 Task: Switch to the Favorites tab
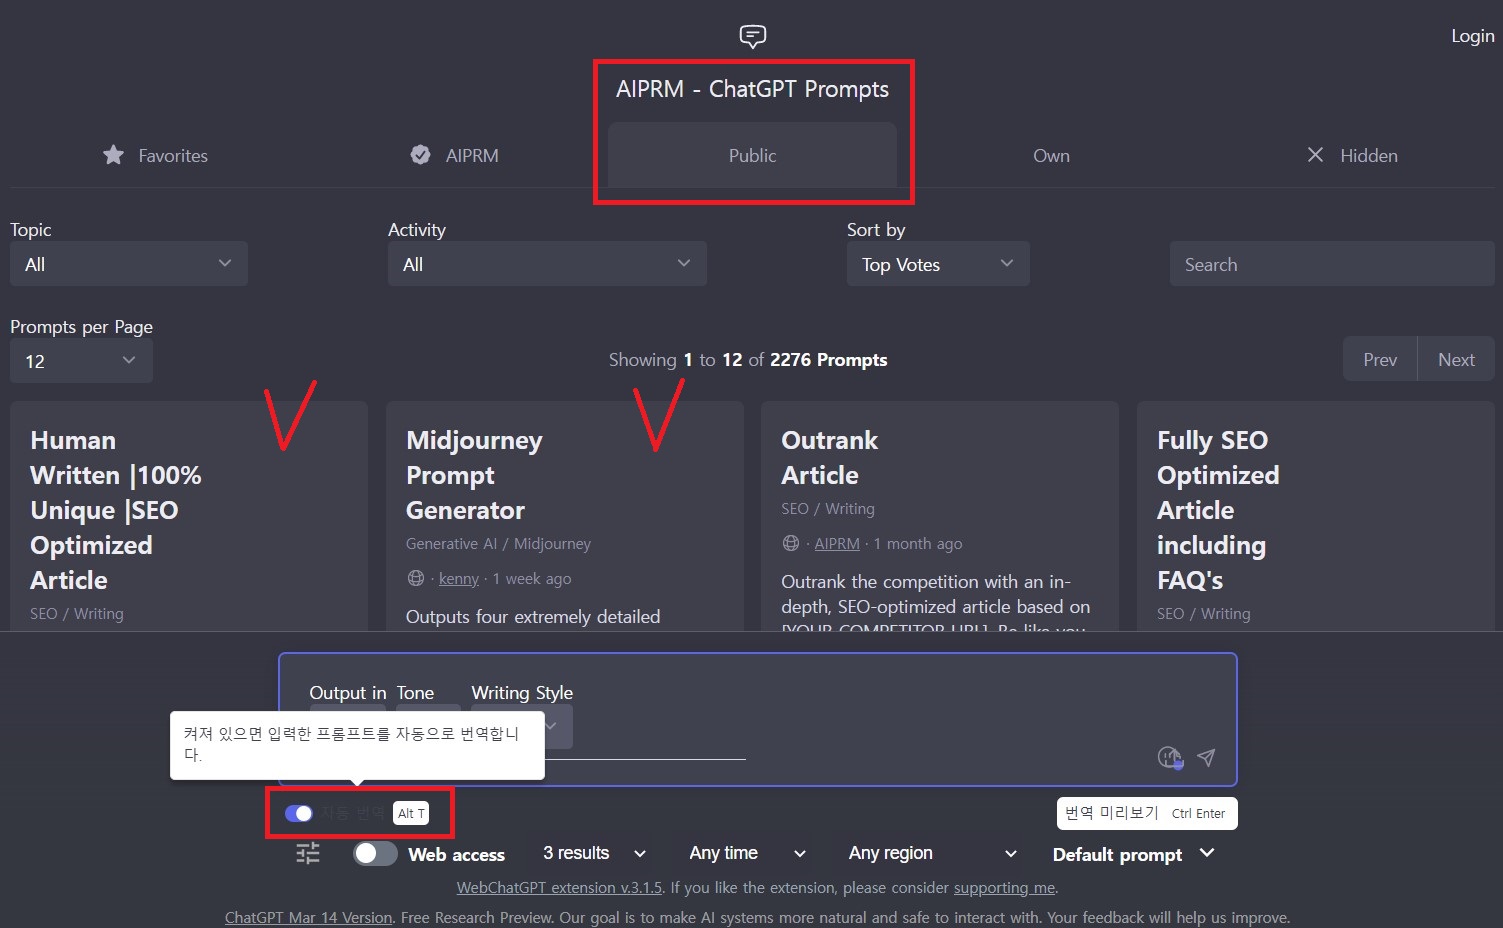click(155, 155)
